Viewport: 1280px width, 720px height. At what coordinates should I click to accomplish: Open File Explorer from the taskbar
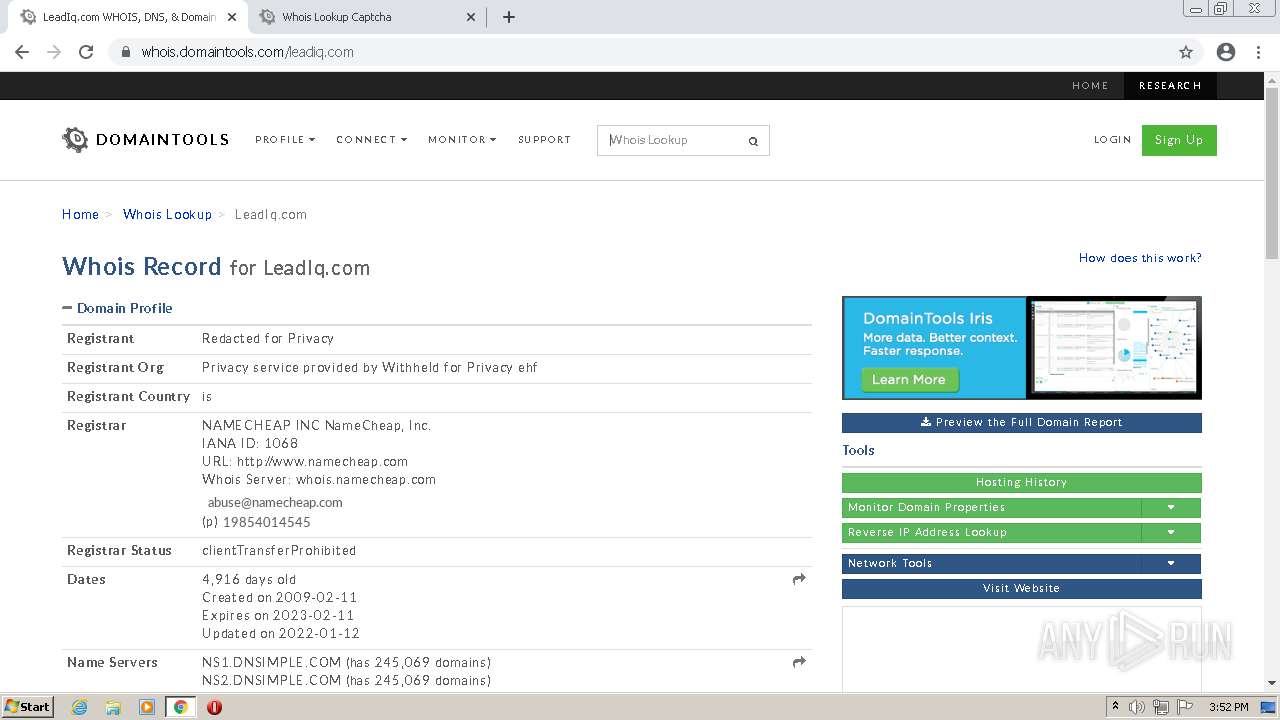(113, 707)
